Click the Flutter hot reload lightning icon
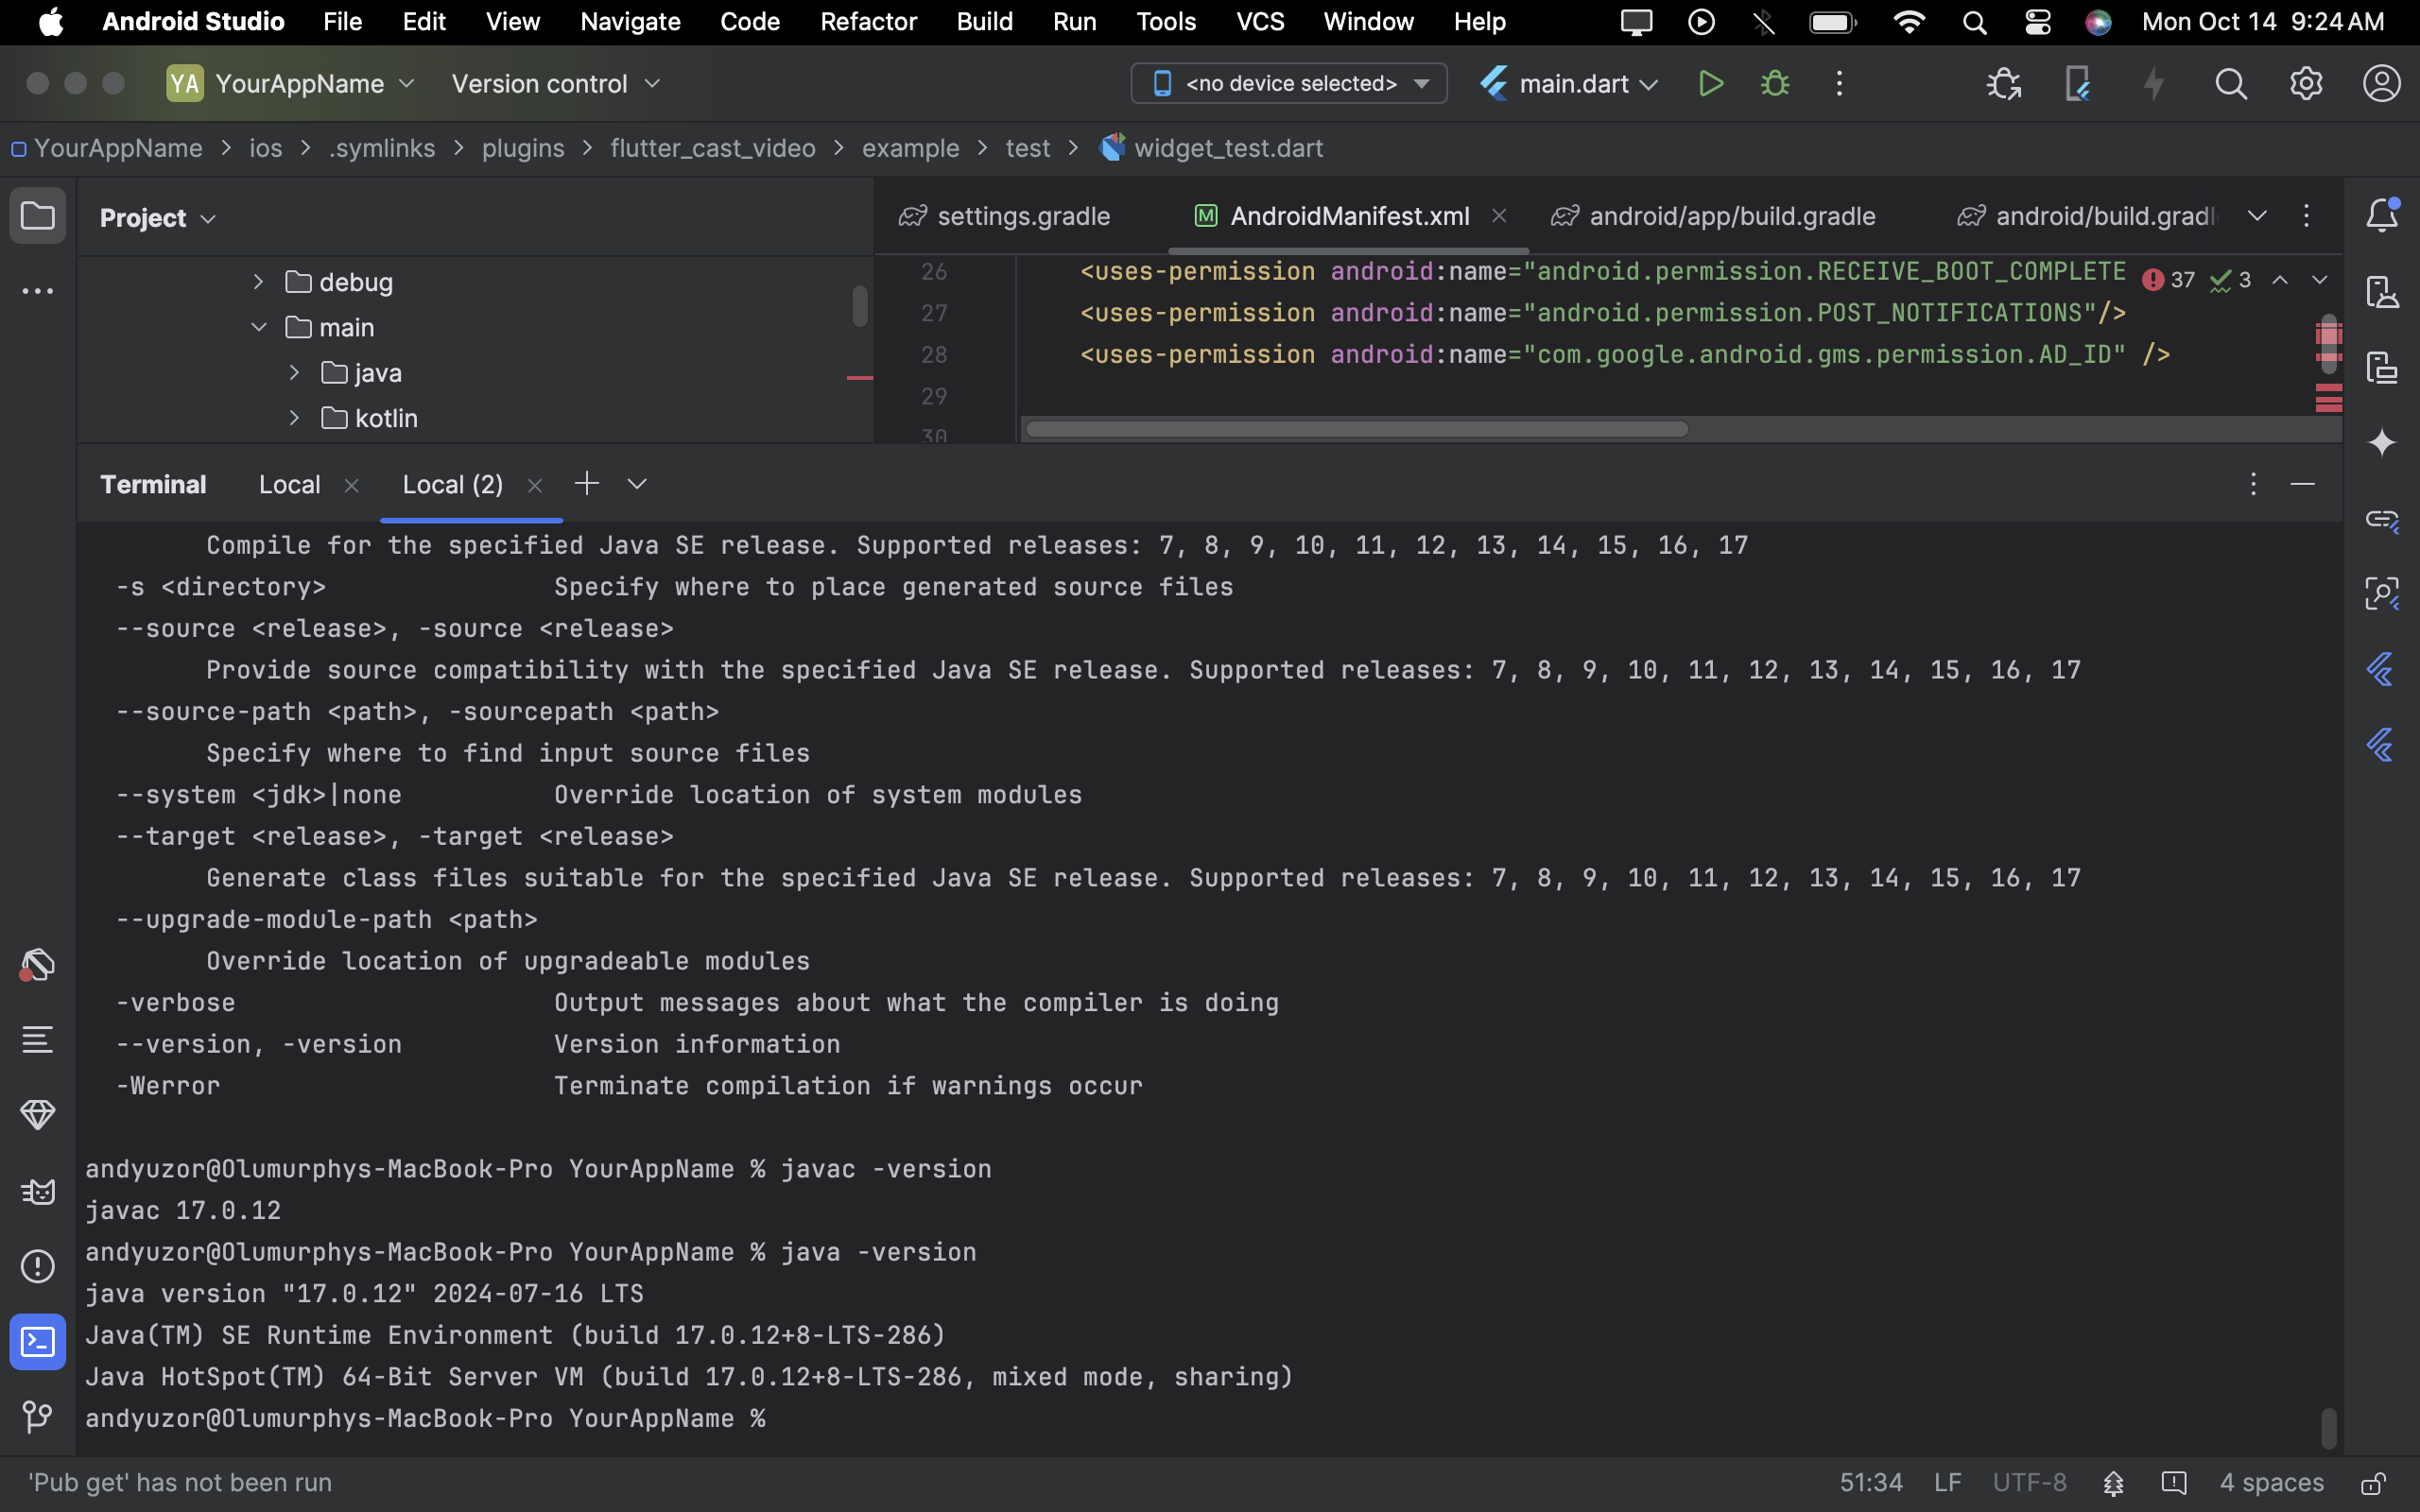2420x1512 pixels. click(x=2154, y=84)
